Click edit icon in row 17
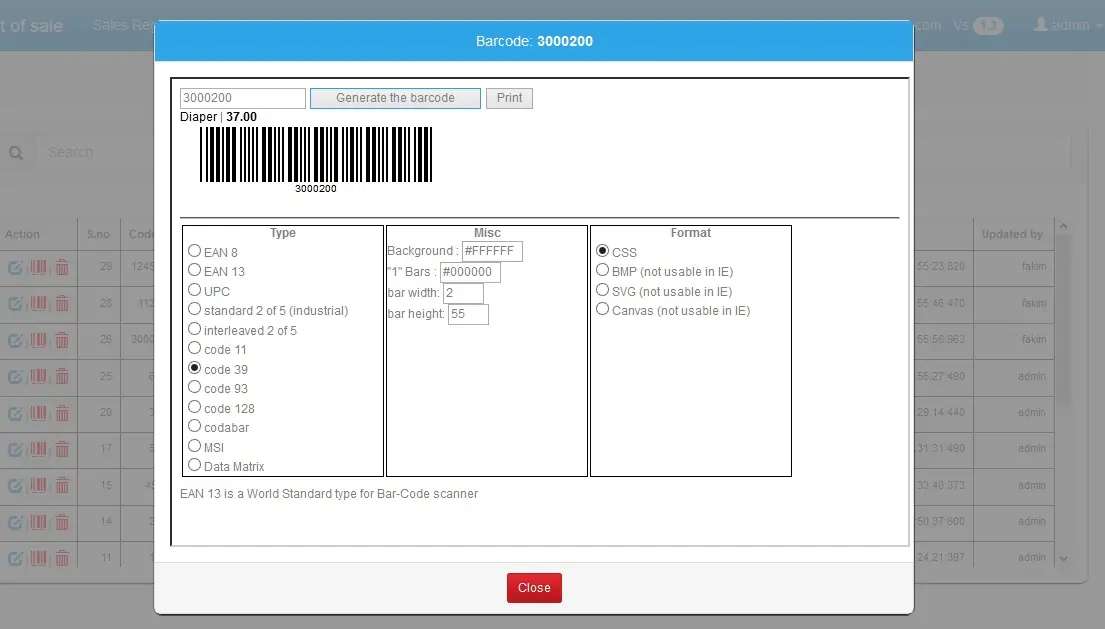This screenshot has width=1105, height=629. [x=15, y=449]
